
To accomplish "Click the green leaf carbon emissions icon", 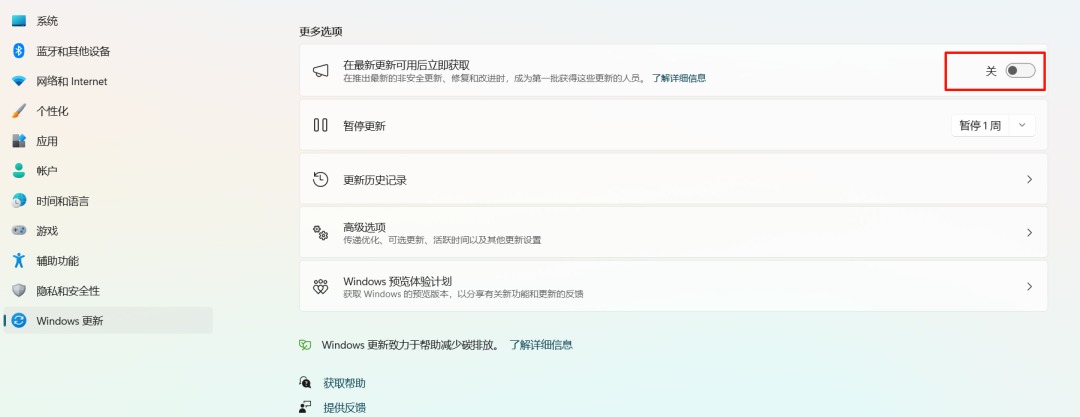I will click(304, 345).
